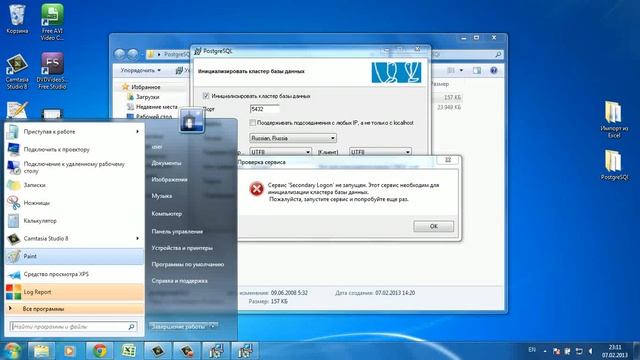Screen dimensions: 640x360
Task: Open Программы по умолчанию from the Start menu
Action: tap(187, 264)
